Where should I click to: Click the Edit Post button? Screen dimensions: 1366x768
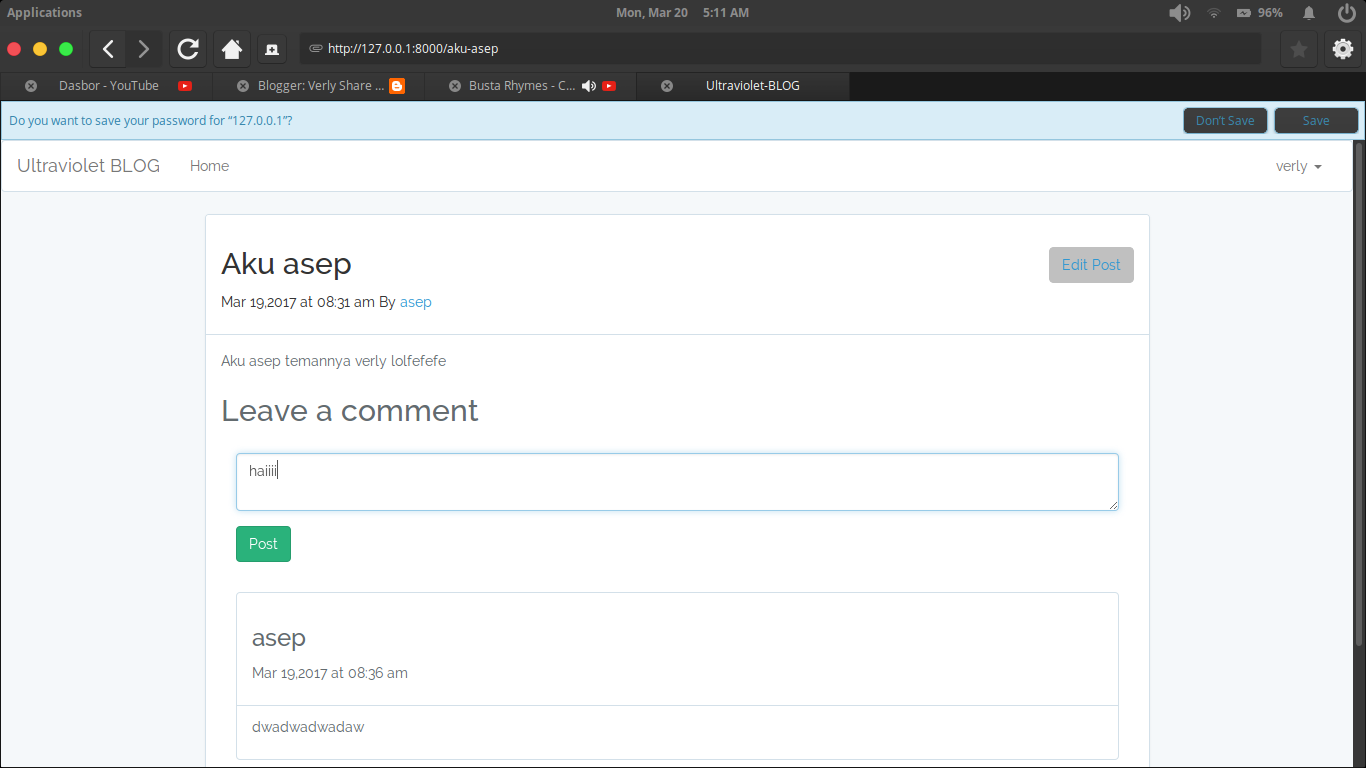(1091, 265)
